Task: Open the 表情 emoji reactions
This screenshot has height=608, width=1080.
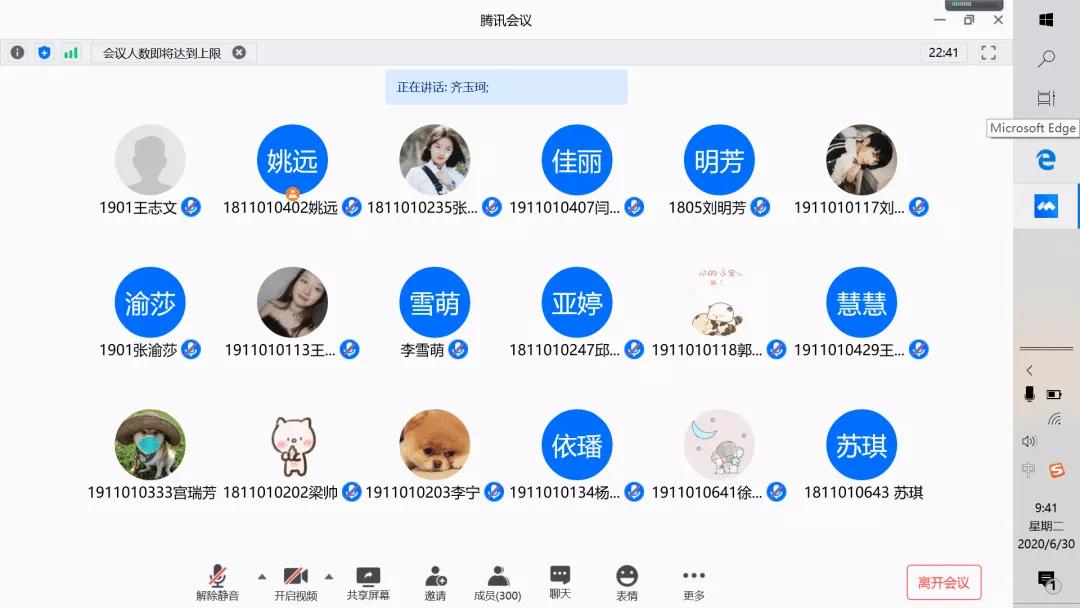Action: (627, 583)
